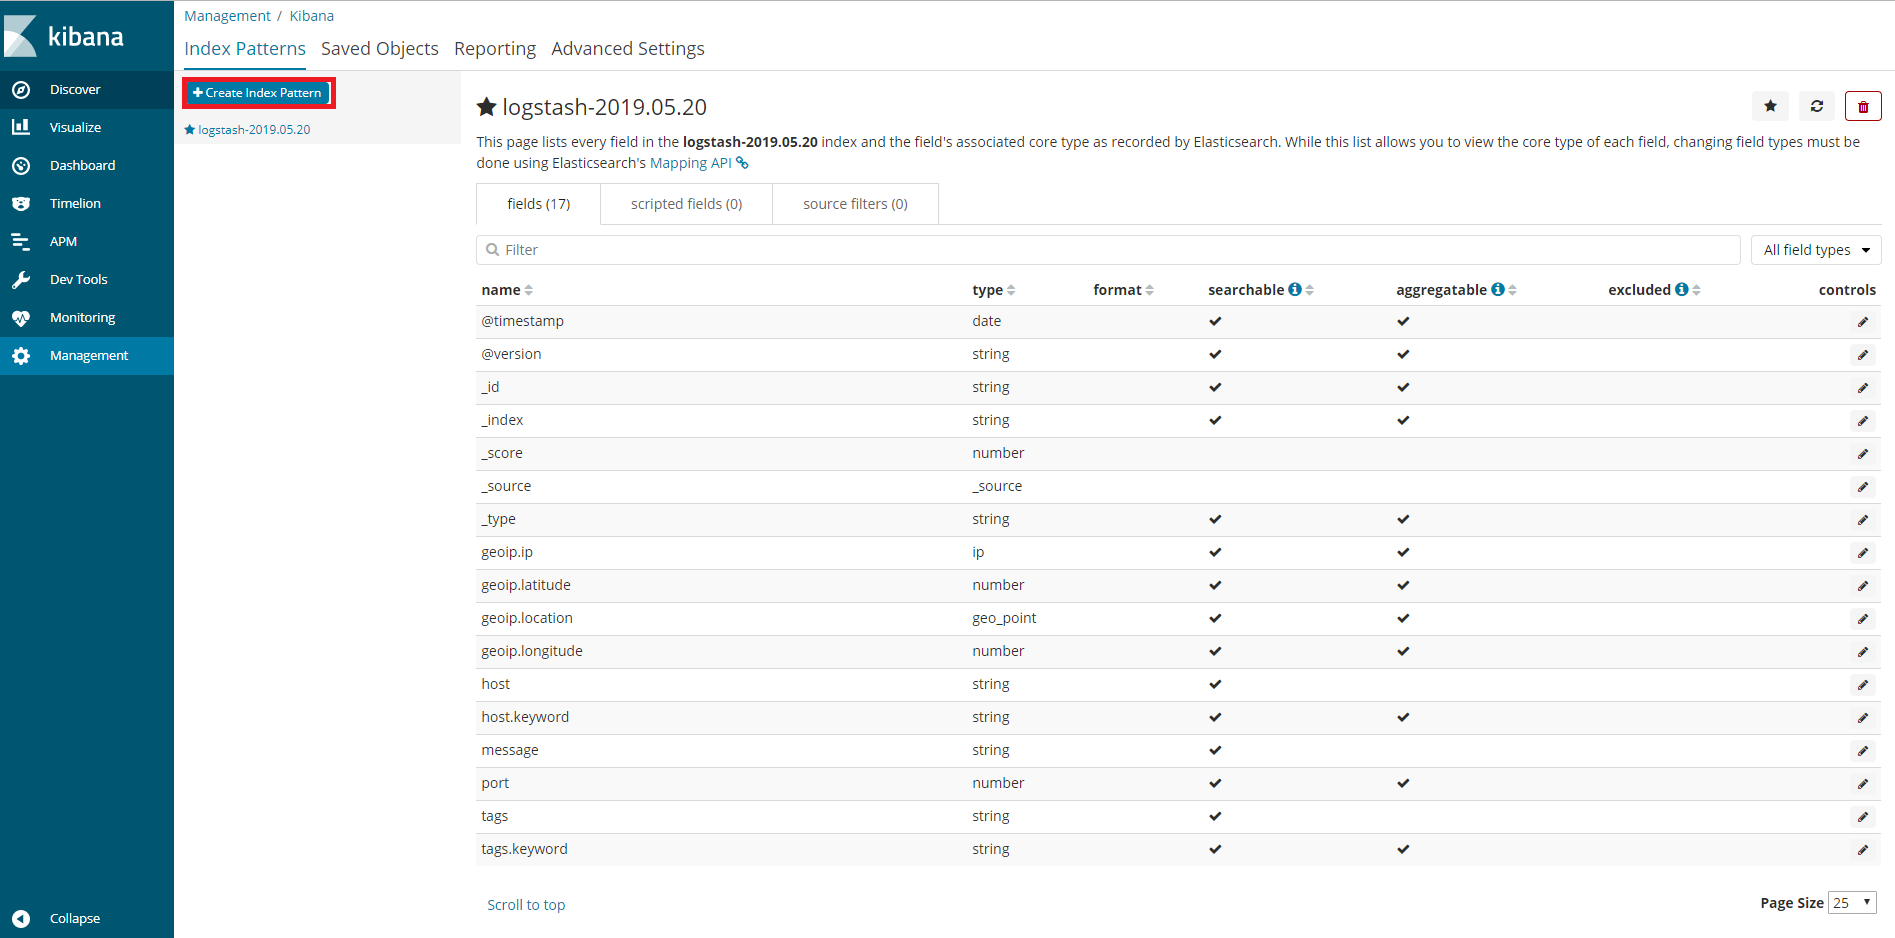Open the Visualize section
This screenshot has width=1895, height=938.
pyautogui.click(x=86, y=128)
